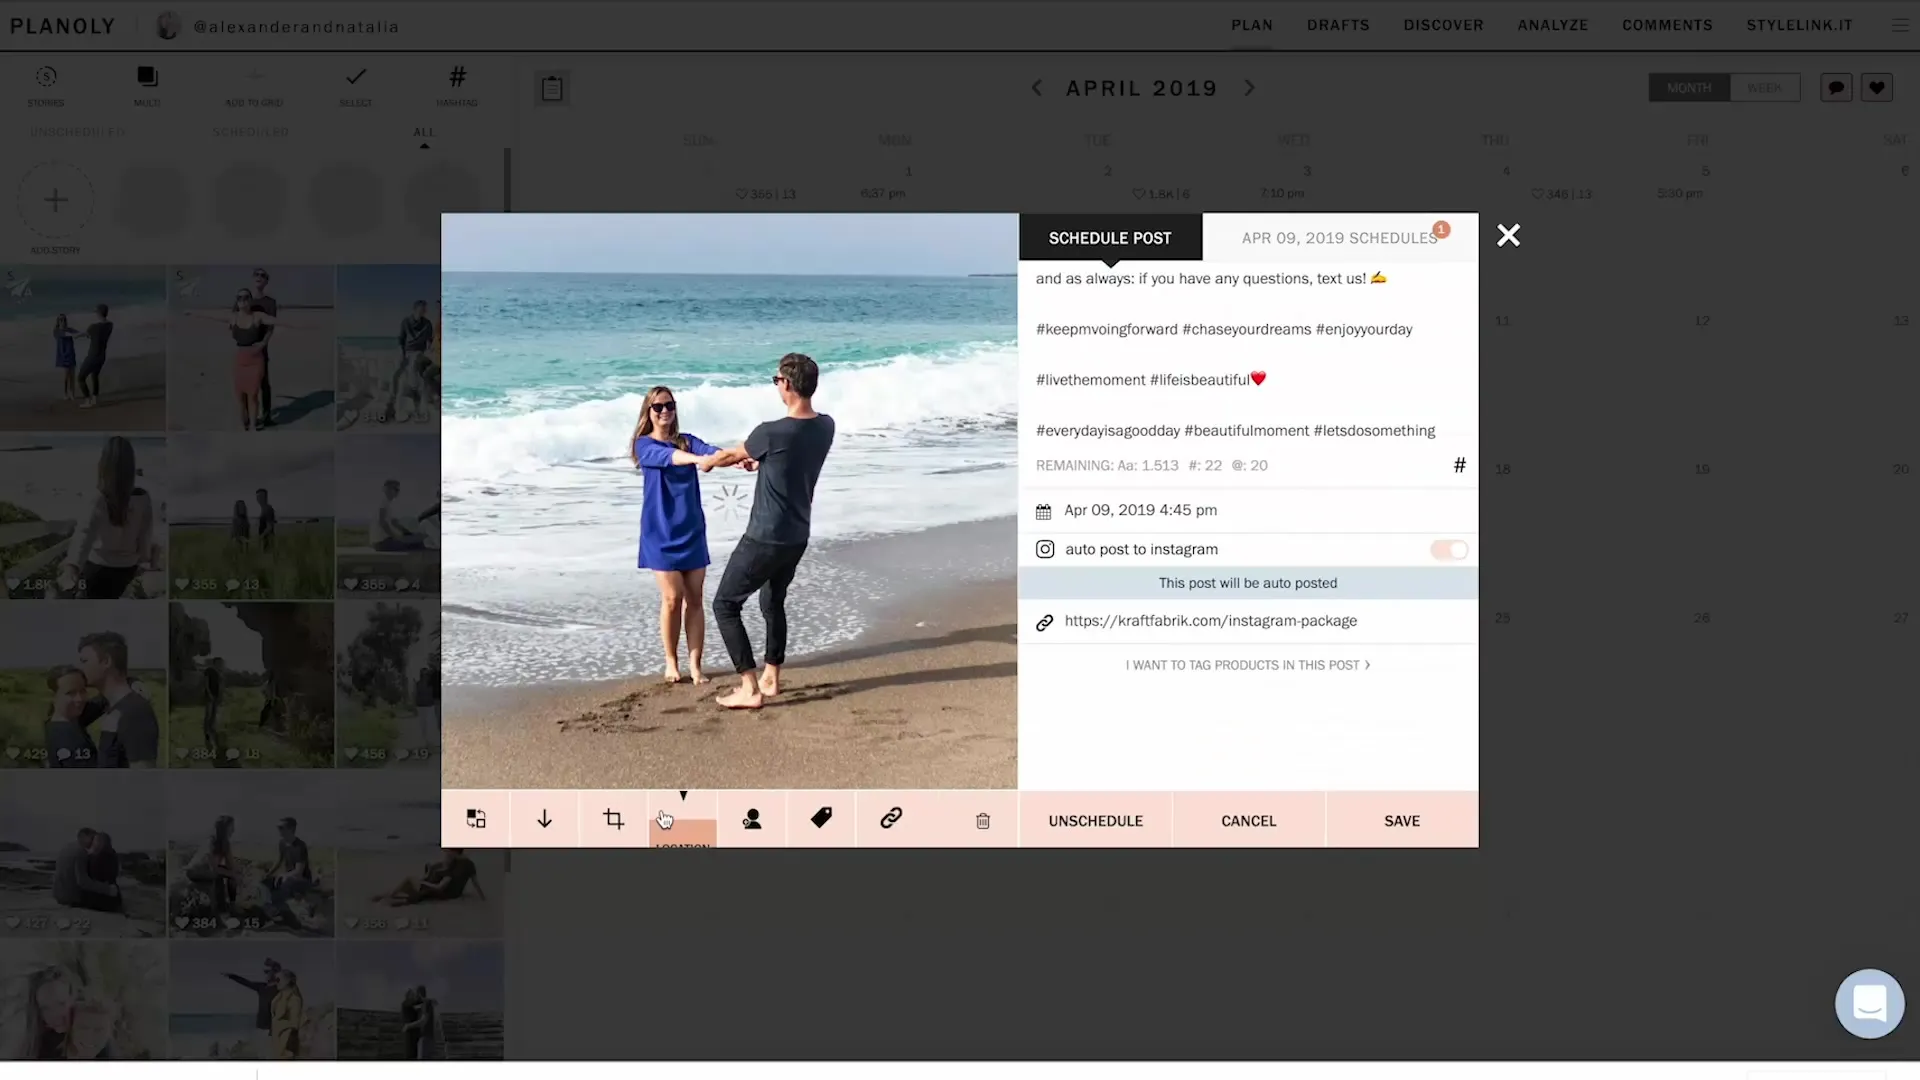Open the kraftfabrik.com instagram-package link field
The image size is (1920, 1080).
point(1248,621)
